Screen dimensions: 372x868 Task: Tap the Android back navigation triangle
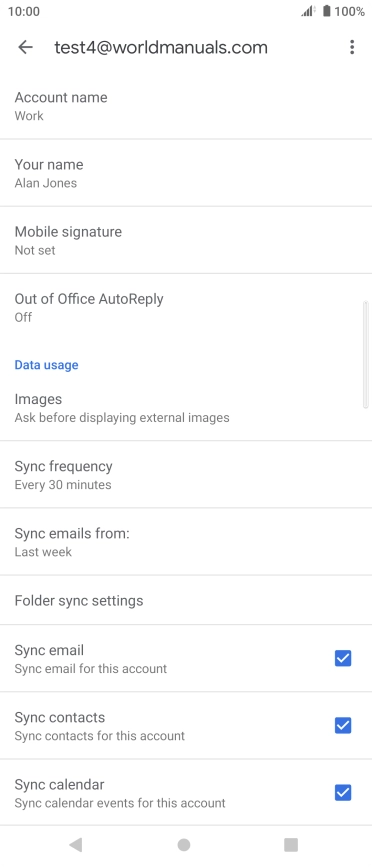[76, 844]
